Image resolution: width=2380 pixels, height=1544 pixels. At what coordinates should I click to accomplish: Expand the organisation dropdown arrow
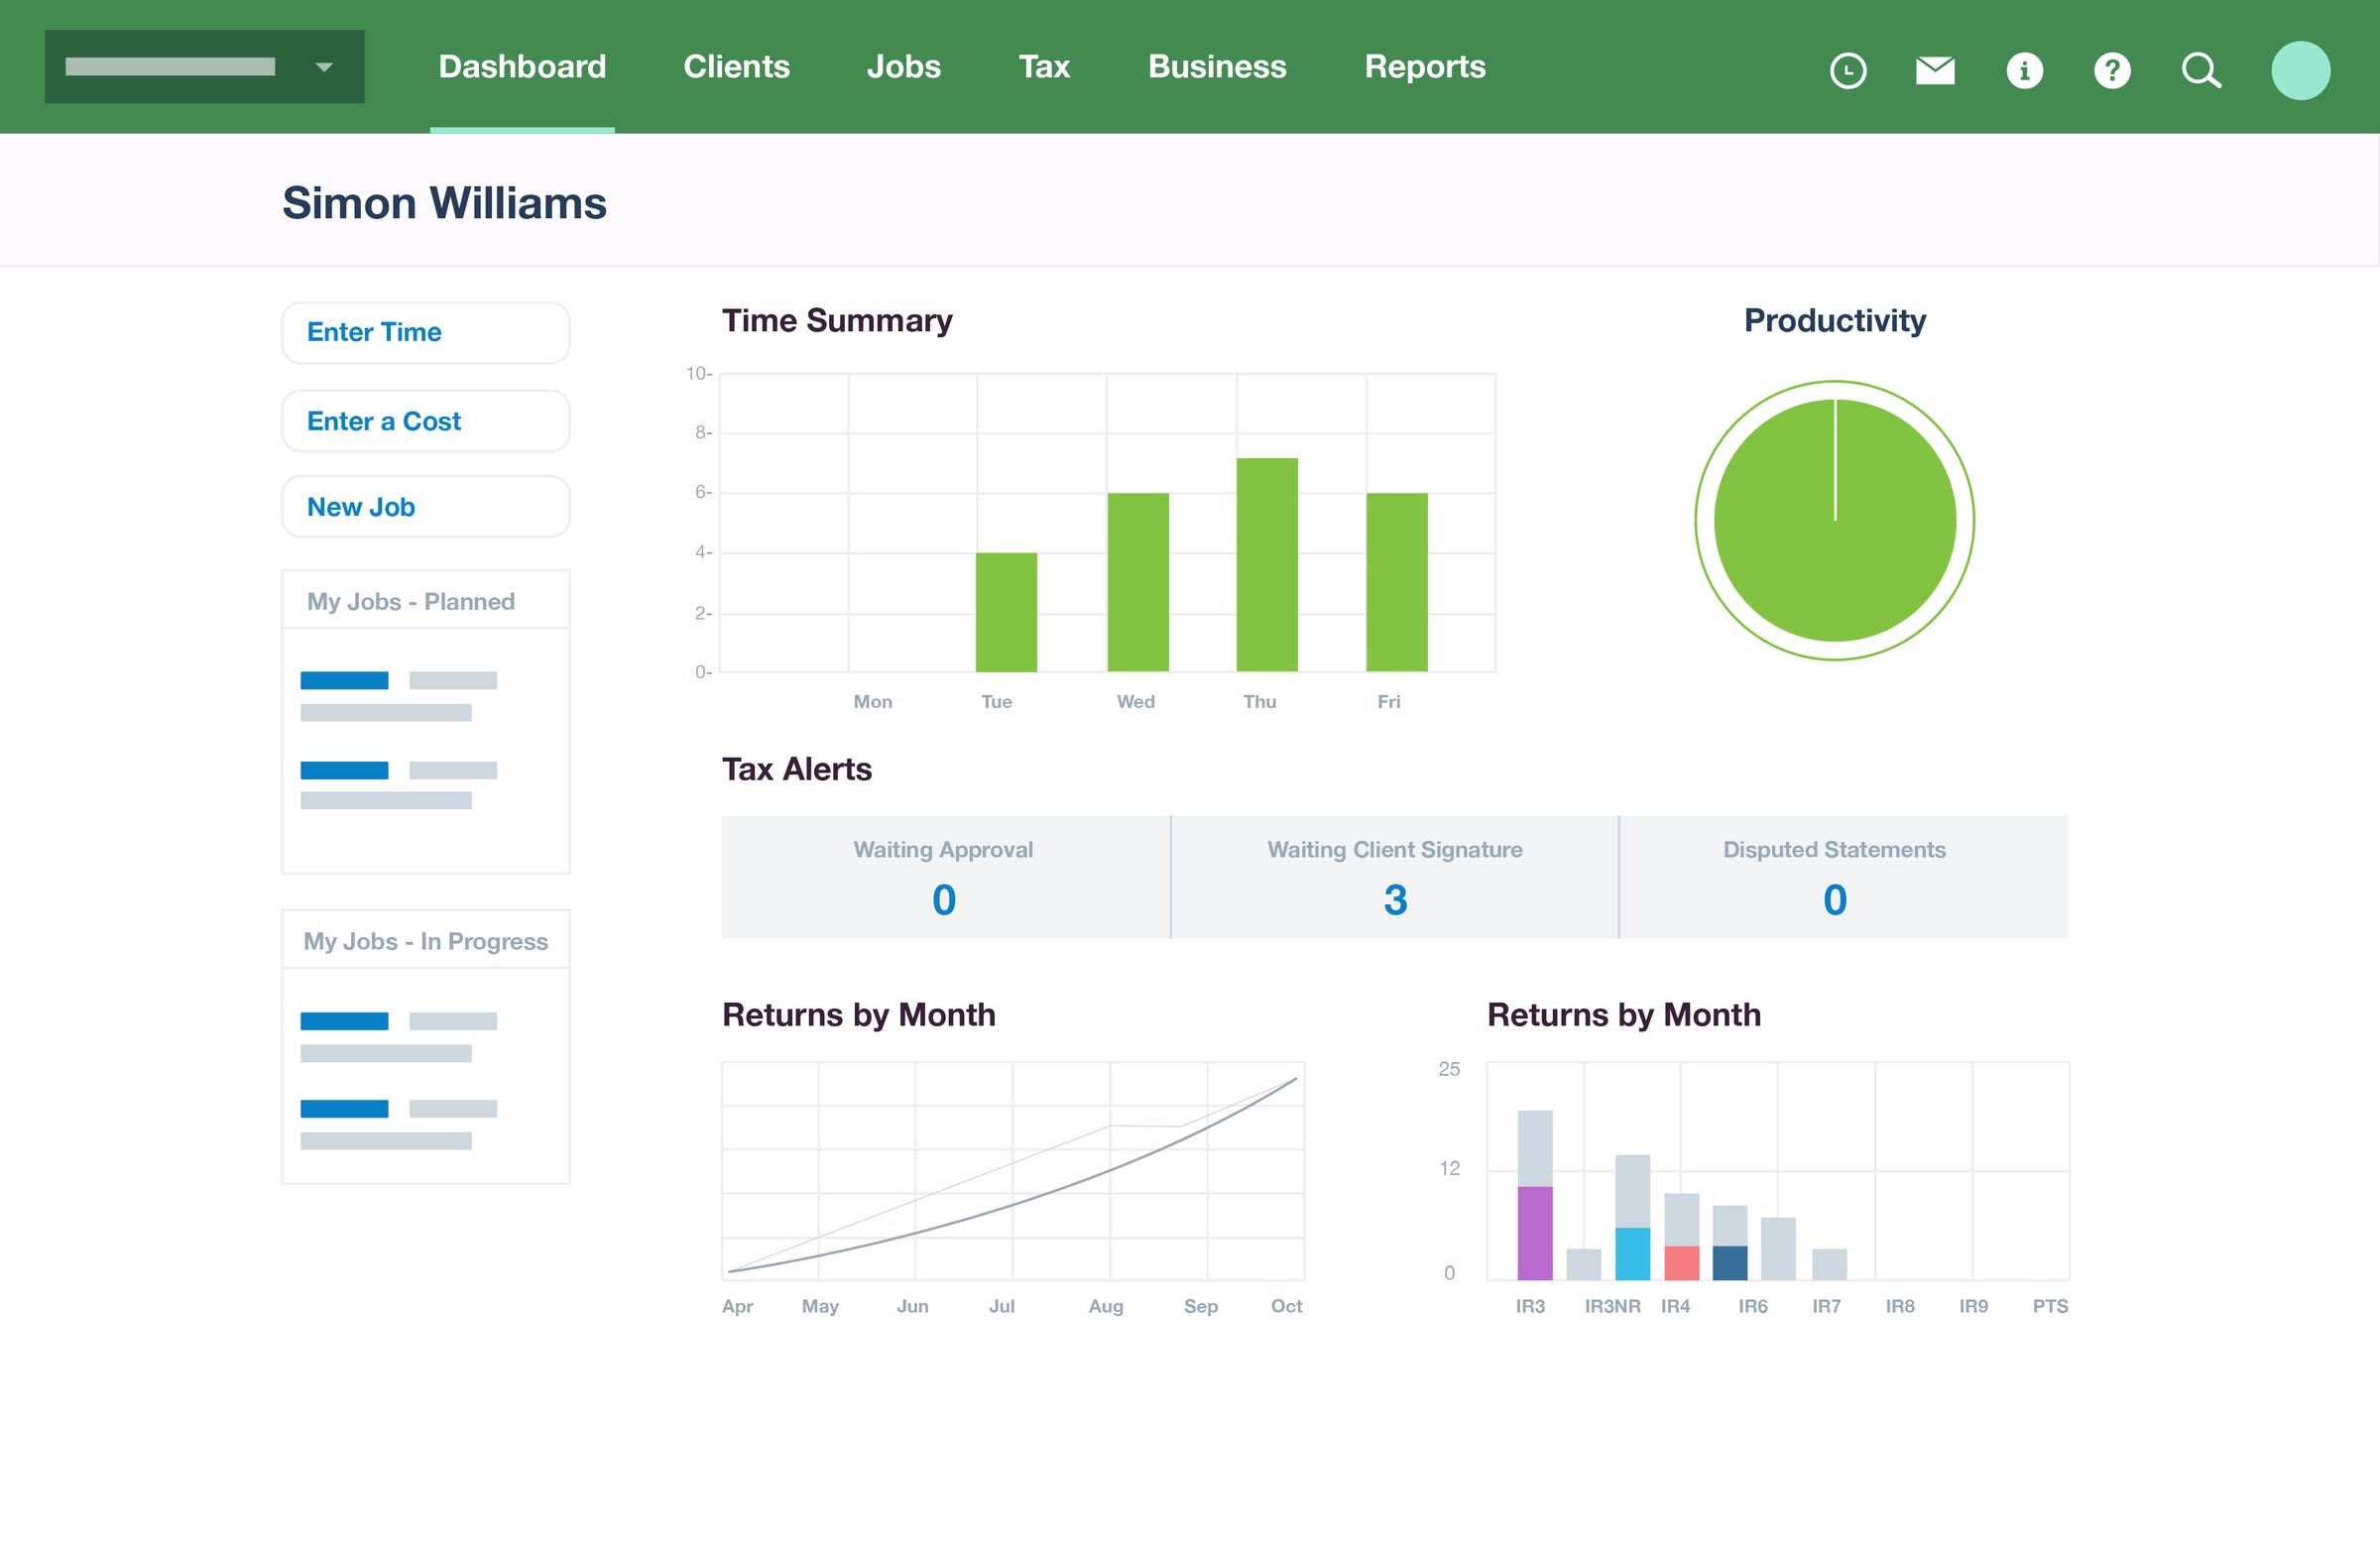click(x=323, y=67)
